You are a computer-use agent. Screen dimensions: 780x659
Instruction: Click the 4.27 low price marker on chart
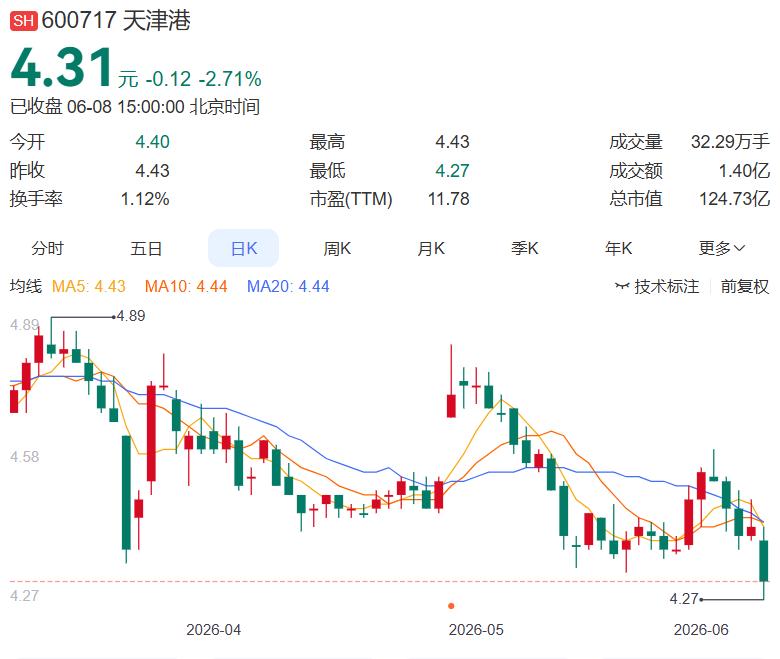click(x=685, y=599)
